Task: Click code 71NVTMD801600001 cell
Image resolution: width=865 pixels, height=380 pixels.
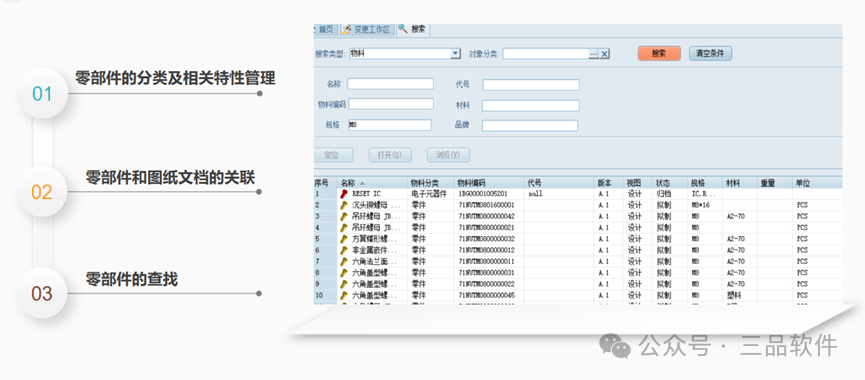Action: click(x=486, y=205)
